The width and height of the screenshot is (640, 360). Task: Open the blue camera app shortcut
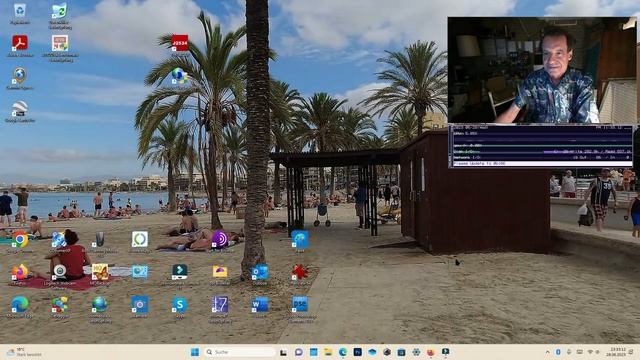click(140, 304)
